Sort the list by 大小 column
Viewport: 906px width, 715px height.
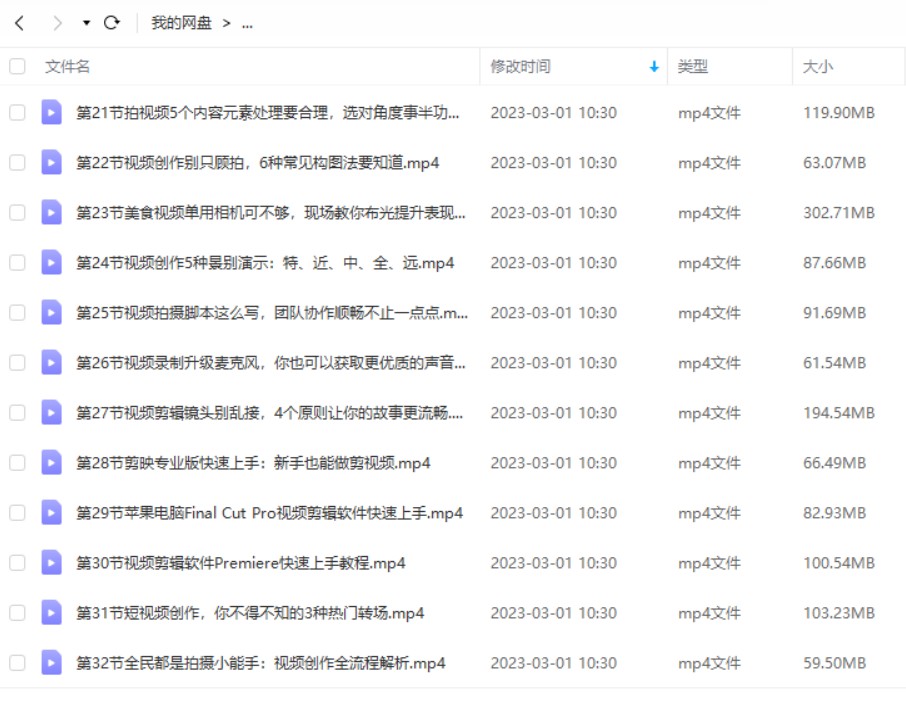tap(818, 66)
